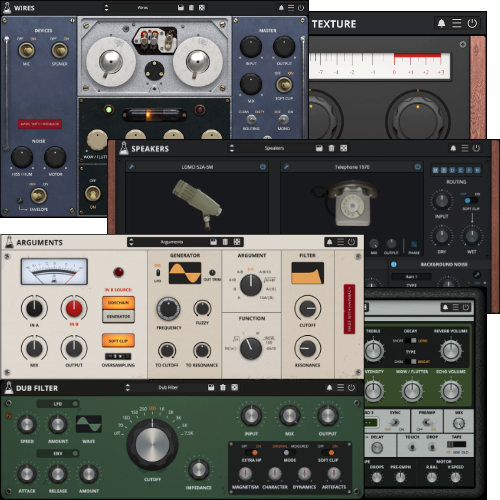Open the Arguments hamburger menu

340,242
